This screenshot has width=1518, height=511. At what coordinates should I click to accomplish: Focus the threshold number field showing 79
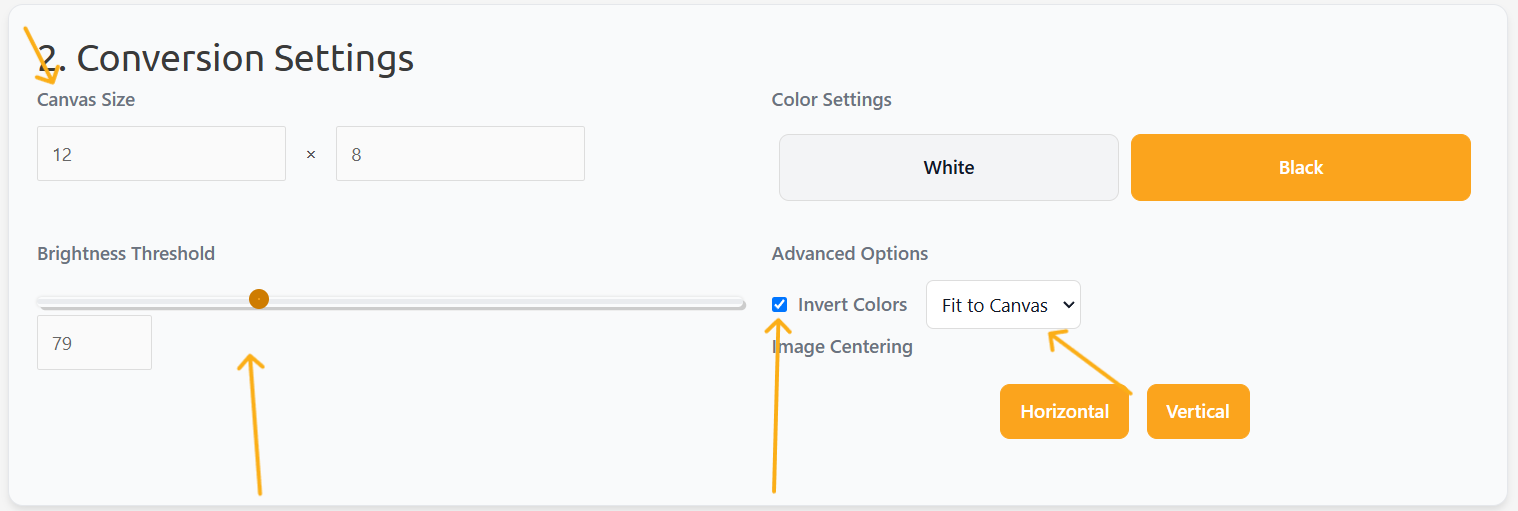coord(94,343)
